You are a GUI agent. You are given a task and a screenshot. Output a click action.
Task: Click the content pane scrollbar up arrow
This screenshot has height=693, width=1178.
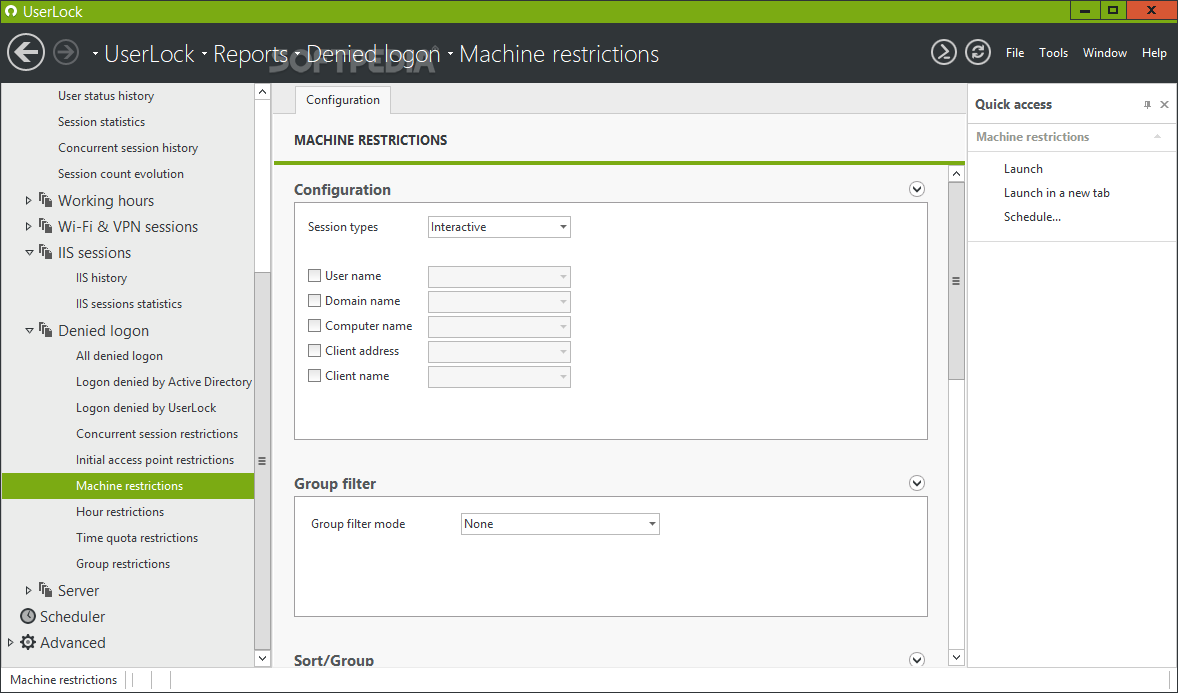coord(956,174)
